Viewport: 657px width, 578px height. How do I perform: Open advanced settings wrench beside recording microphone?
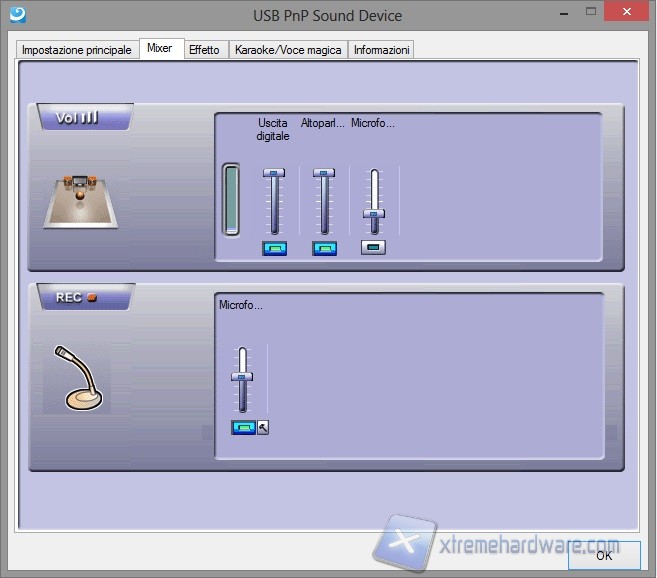(x=263, y=427)
